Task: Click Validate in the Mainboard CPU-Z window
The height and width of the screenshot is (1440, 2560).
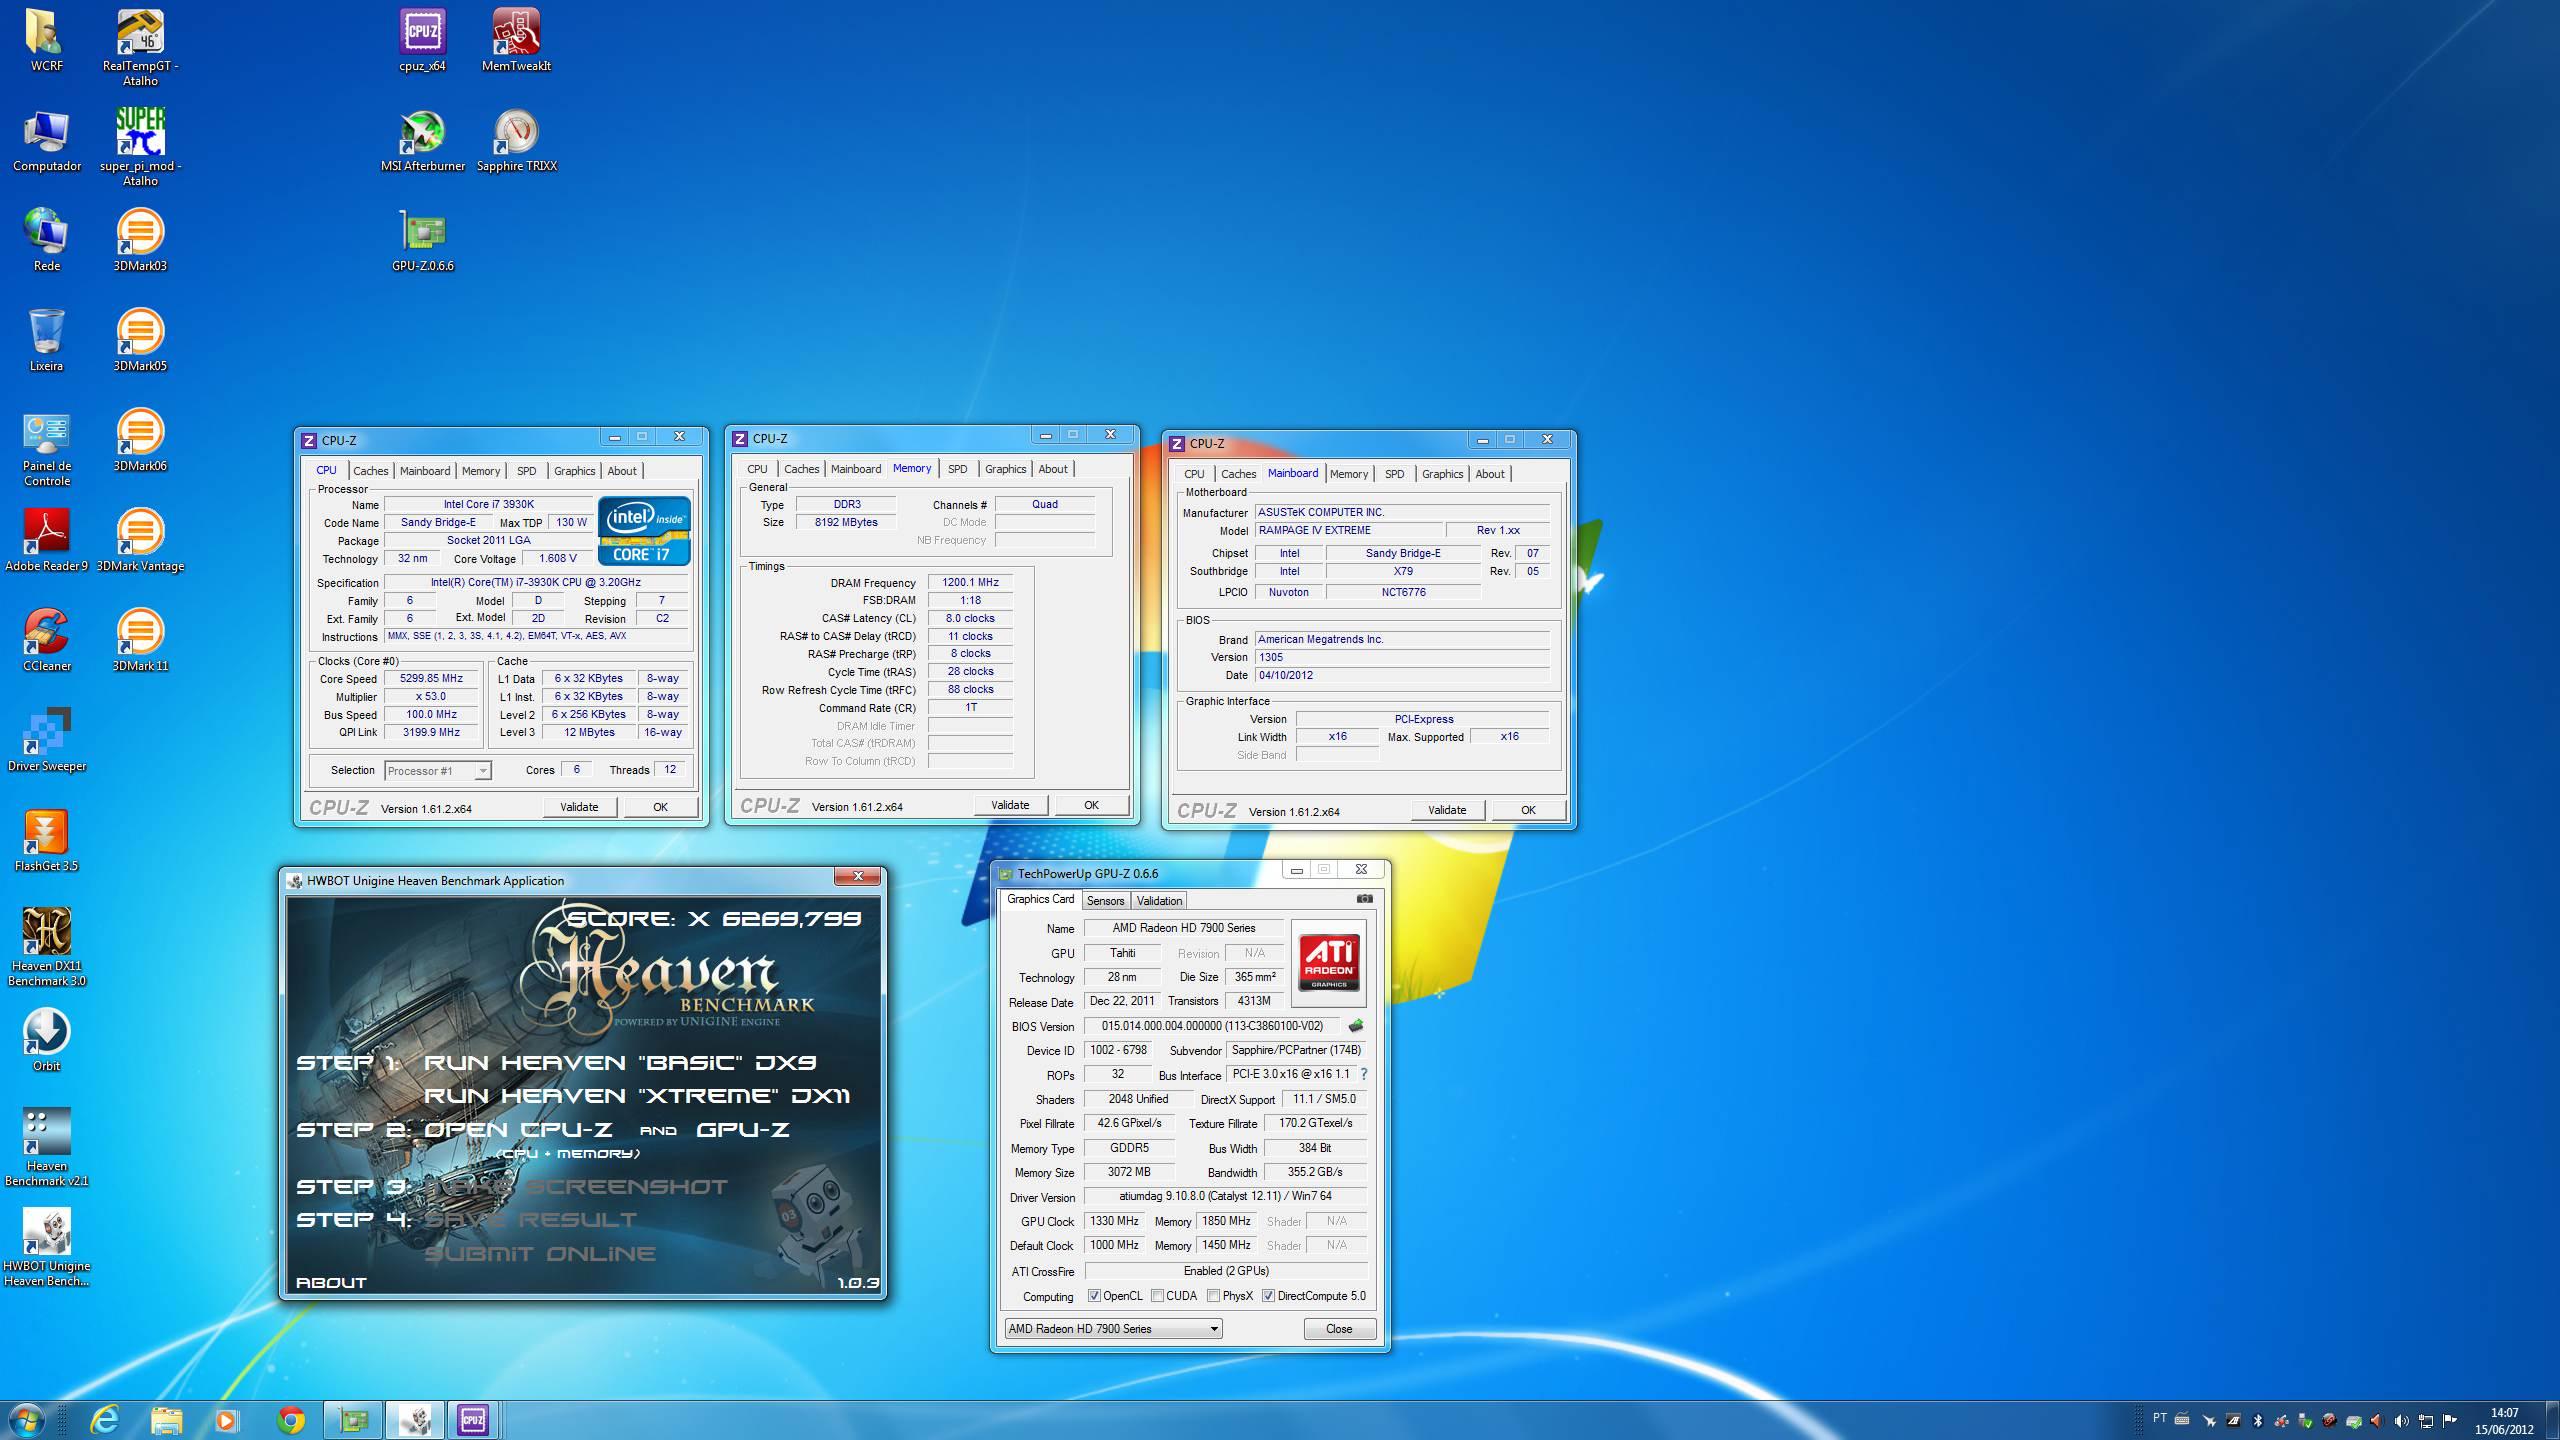Action: click(1447, 810)
